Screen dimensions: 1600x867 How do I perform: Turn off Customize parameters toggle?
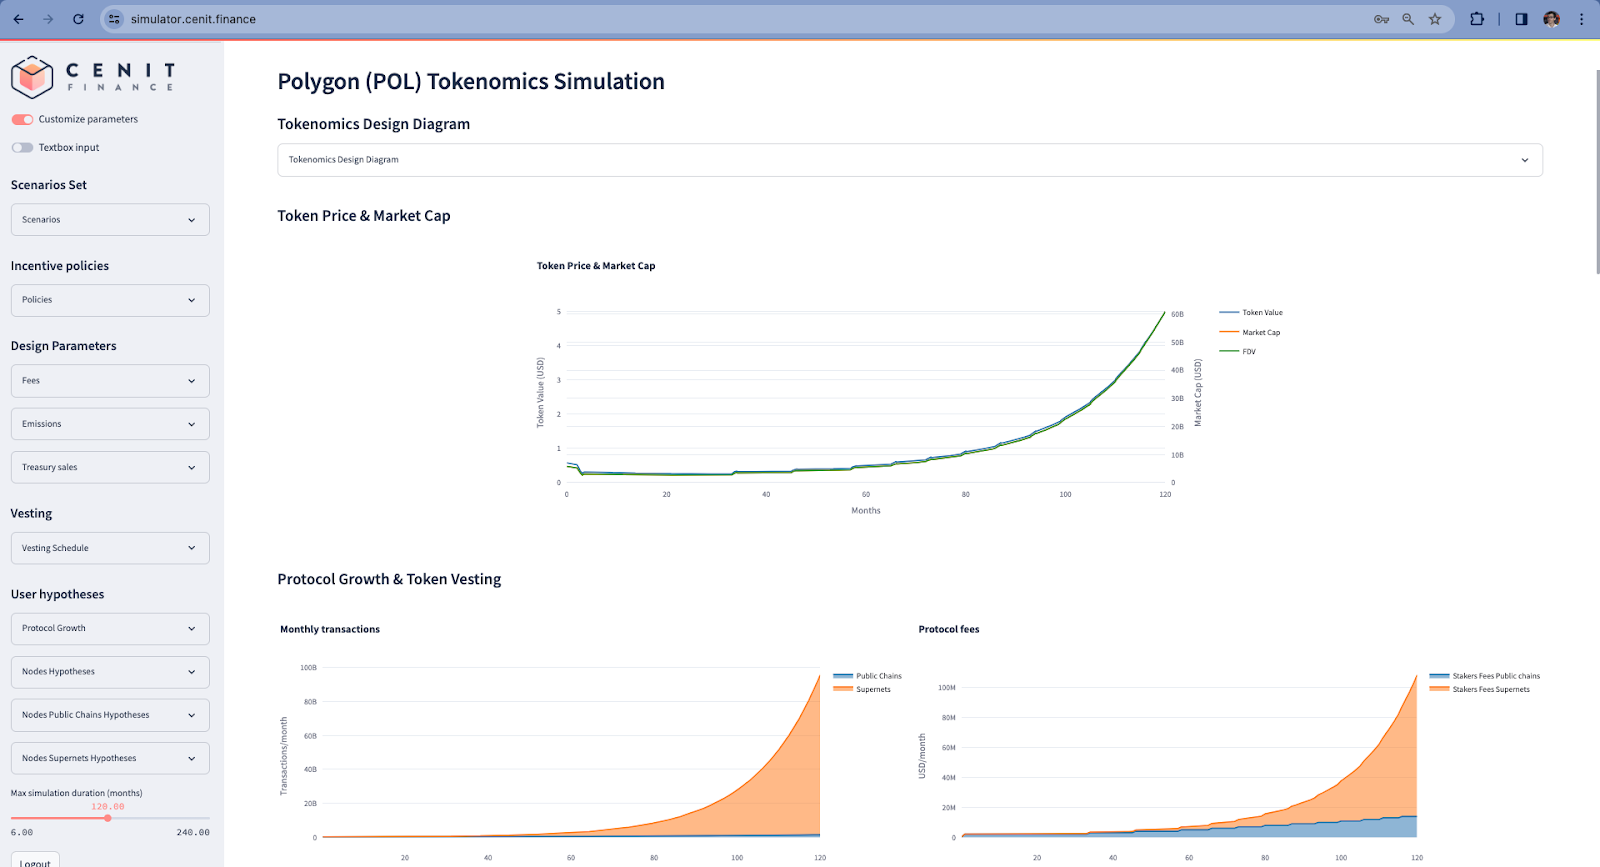[22, 119]
